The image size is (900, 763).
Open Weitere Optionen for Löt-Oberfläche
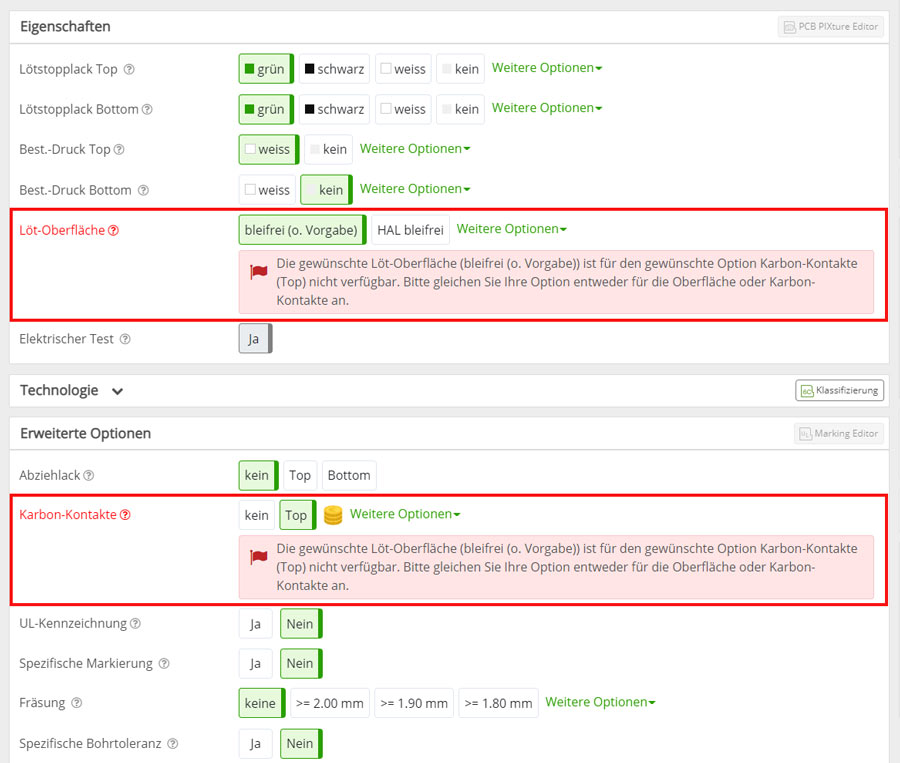[x=511, y=229]
